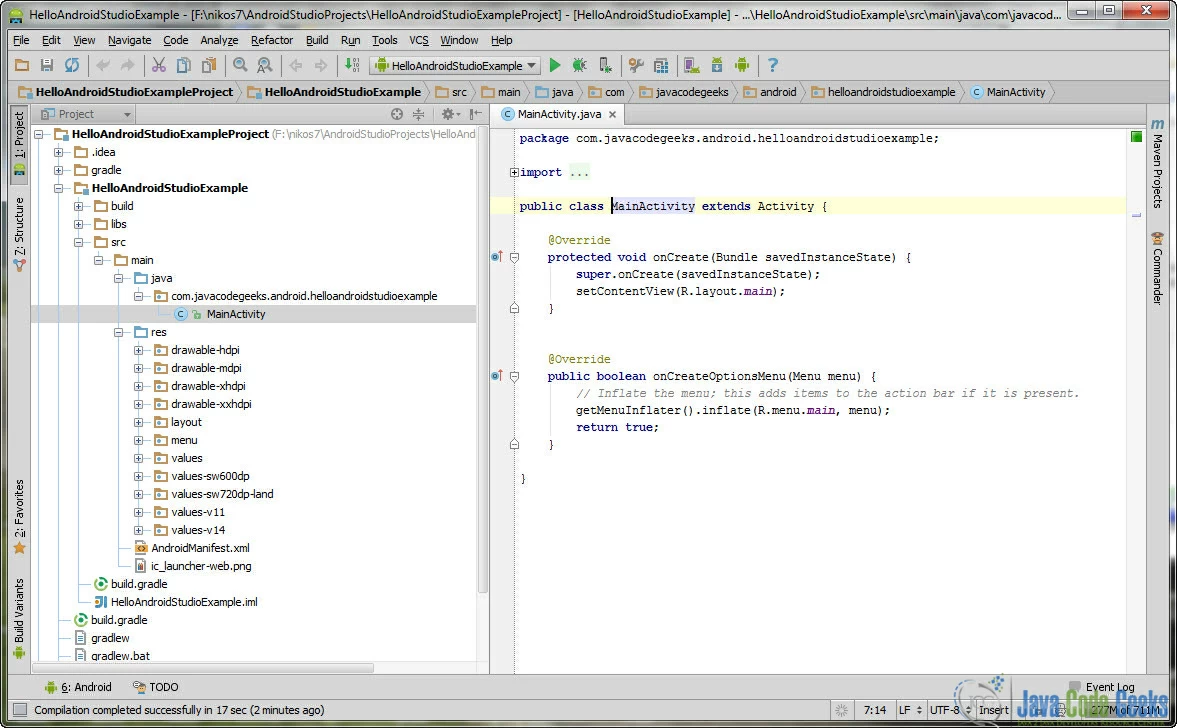The width and height of the screenshot is (1177, 728).
Task: Open the Event Log
Action: click(x=1101, y=687)
